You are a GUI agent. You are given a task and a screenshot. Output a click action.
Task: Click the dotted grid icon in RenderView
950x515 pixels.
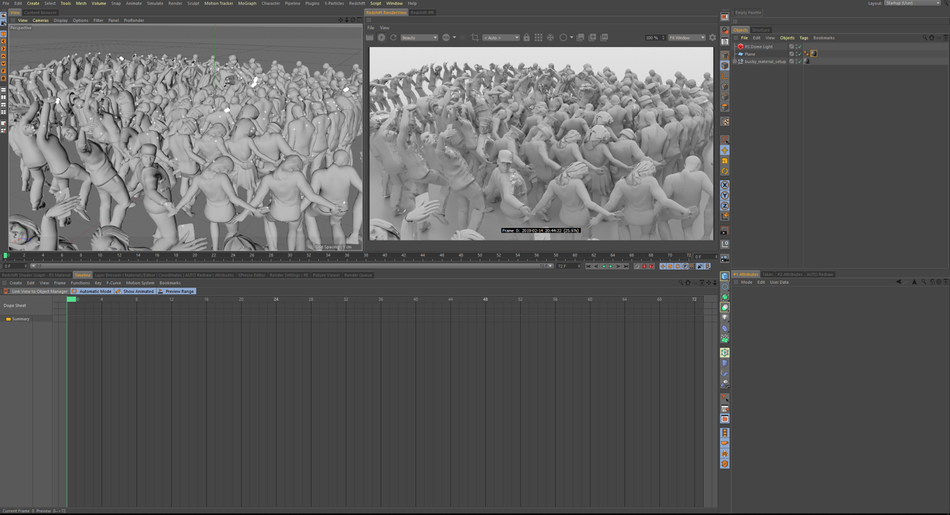pyautogui.click(x=538, y=38)
